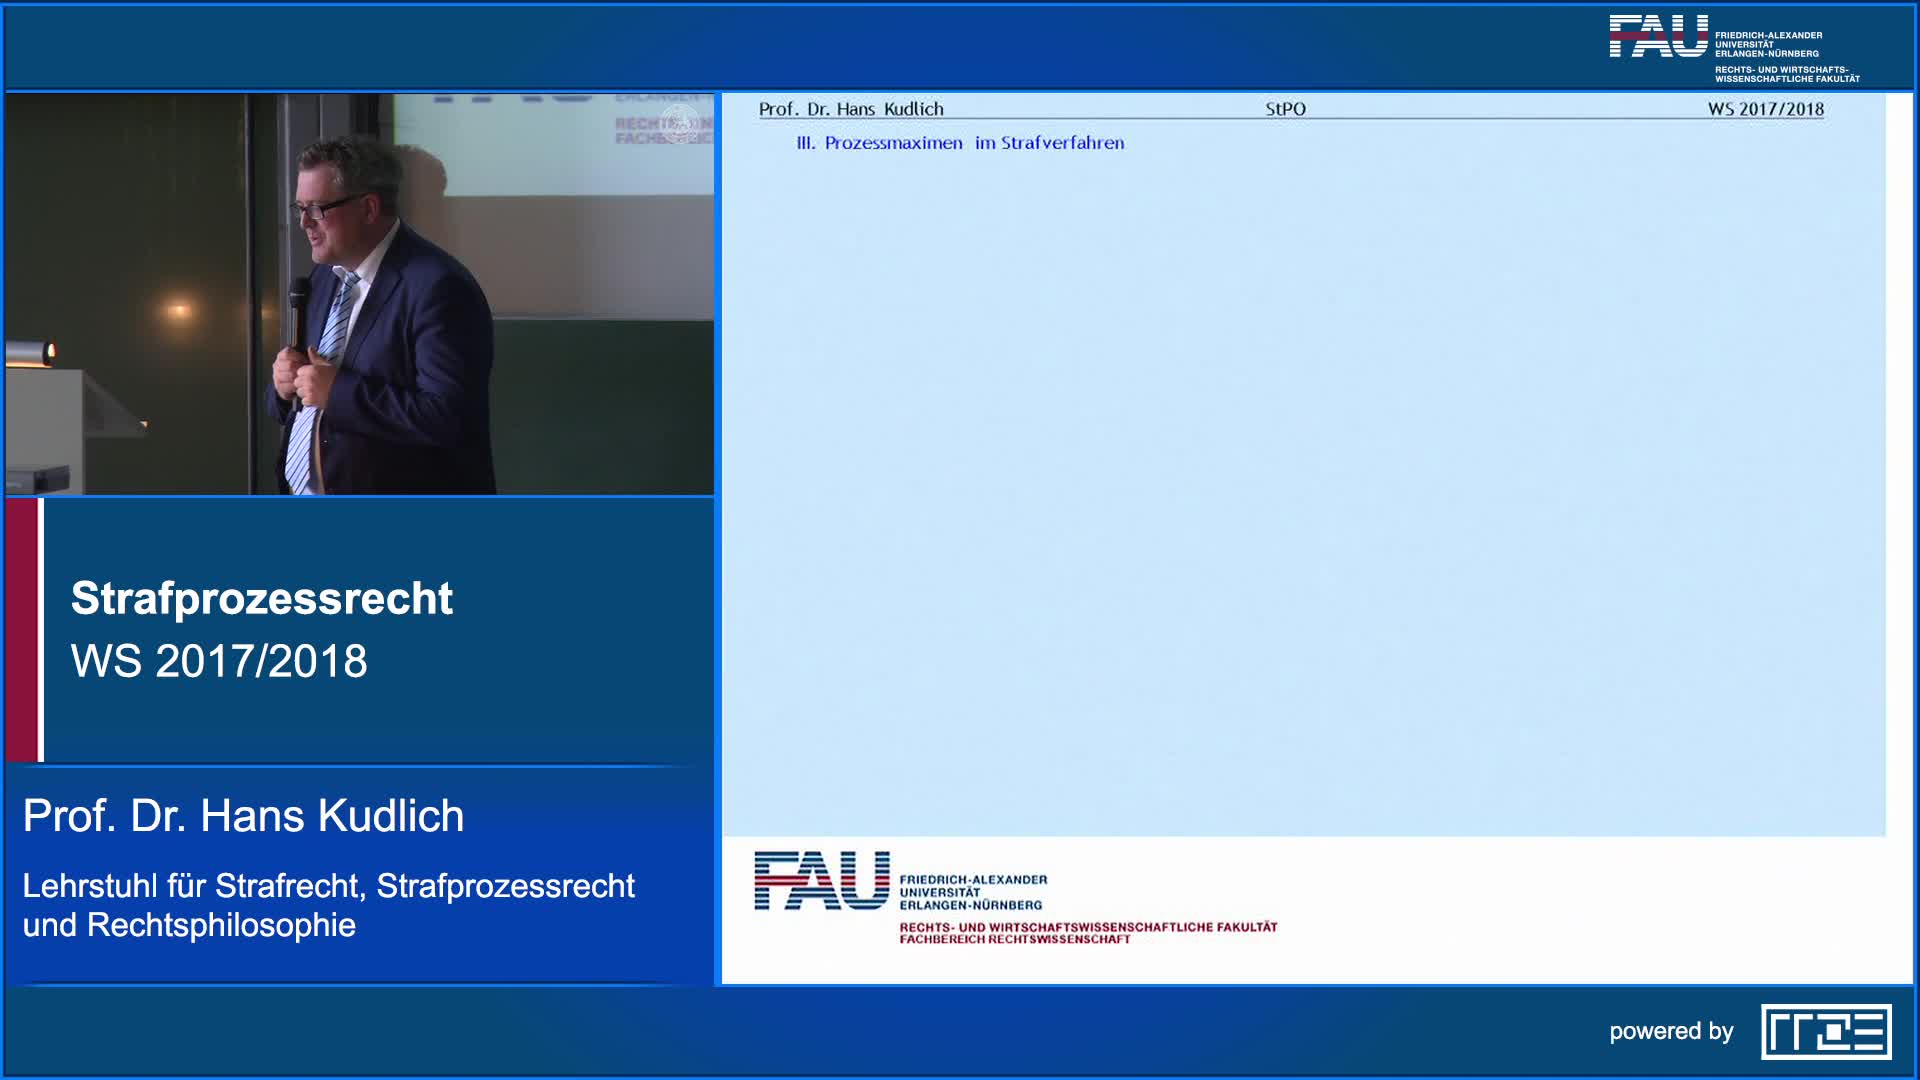Click the red 'Fachbereich Rechtswissenschaft' text
The width and height of the screenshot is (1920, 1080).
click(1014, 940)
